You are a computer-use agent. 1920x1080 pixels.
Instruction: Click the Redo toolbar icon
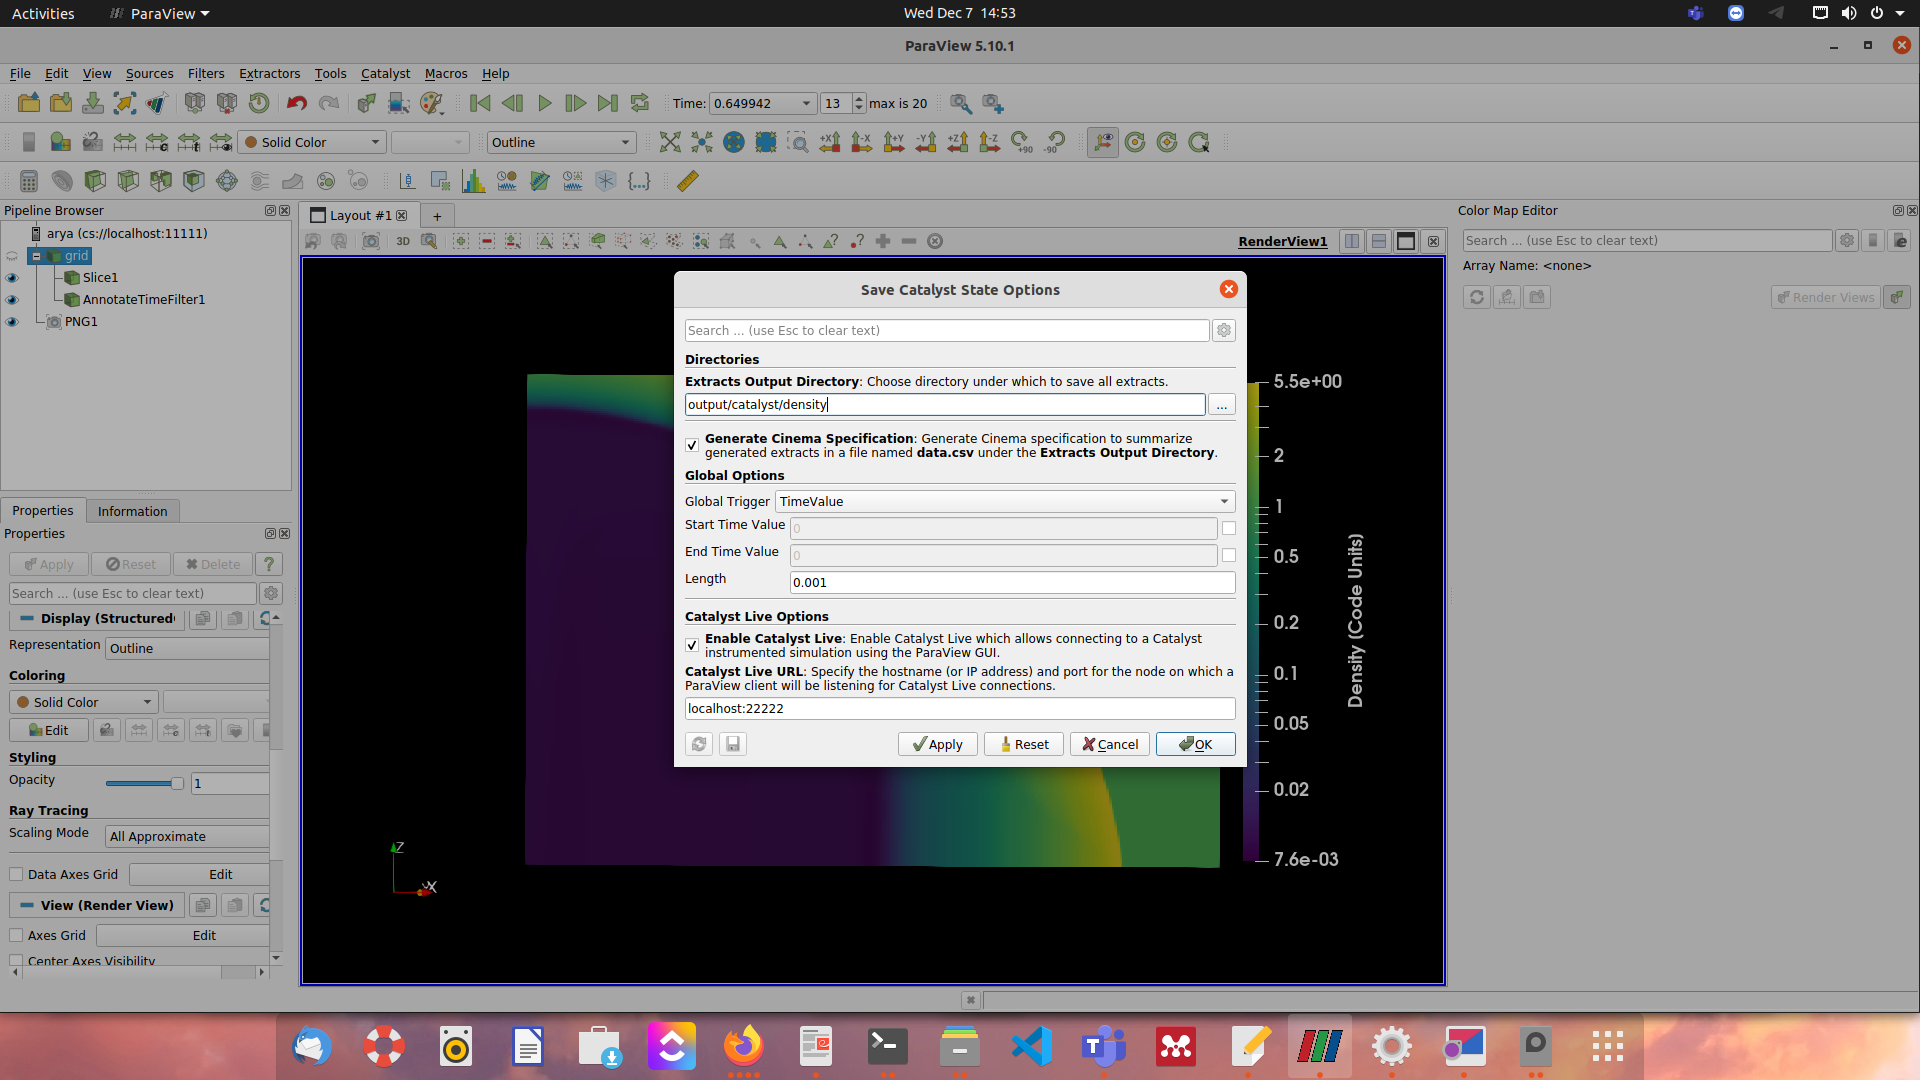tap(329, 103)
